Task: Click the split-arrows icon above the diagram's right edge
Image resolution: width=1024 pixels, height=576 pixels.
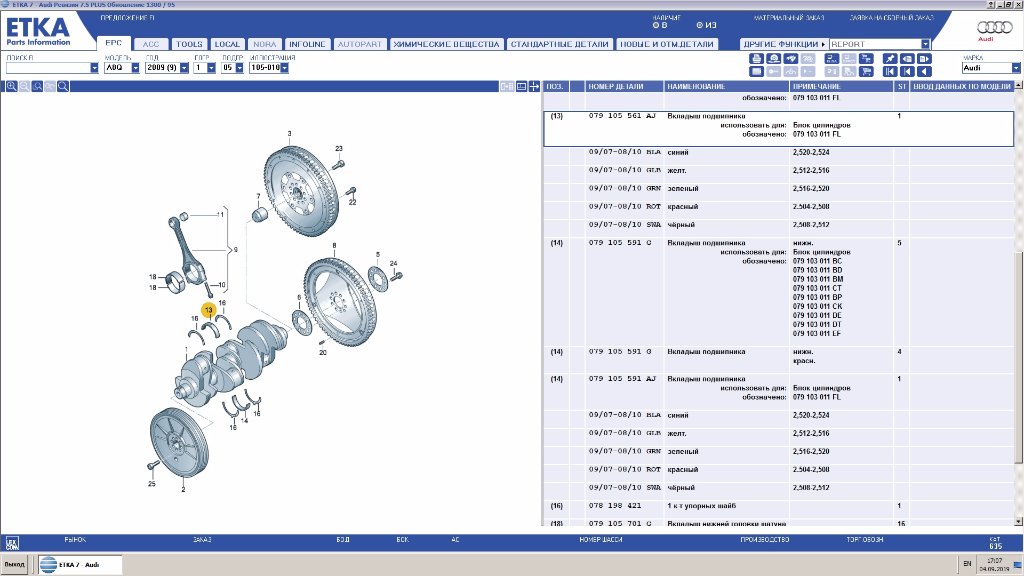Action: pos(535,87)
